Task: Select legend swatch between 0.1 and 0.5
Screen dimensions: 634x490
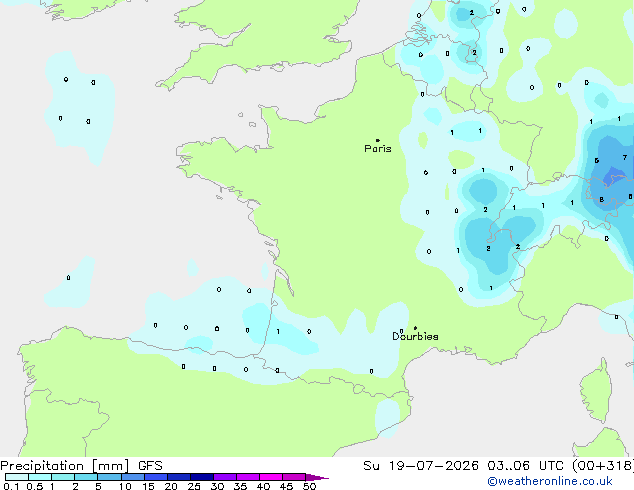Action: coord(17,477)
